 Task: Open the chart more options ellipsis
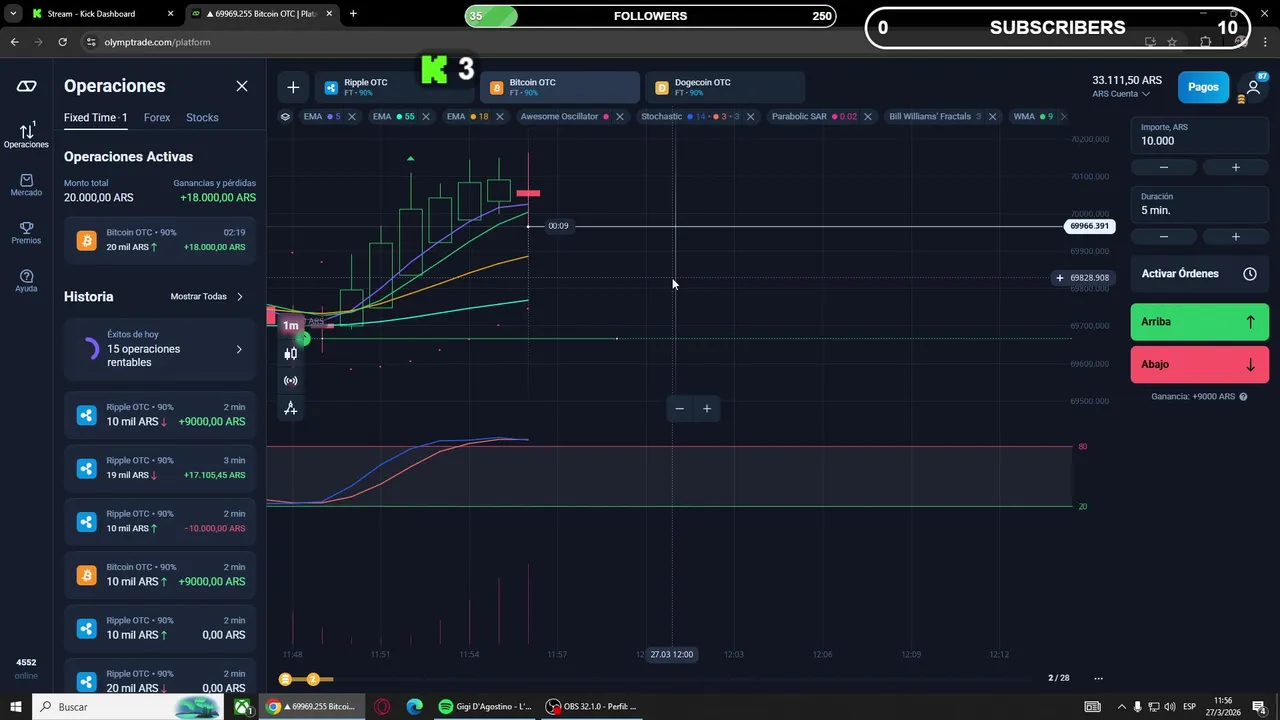[1098, 678]
